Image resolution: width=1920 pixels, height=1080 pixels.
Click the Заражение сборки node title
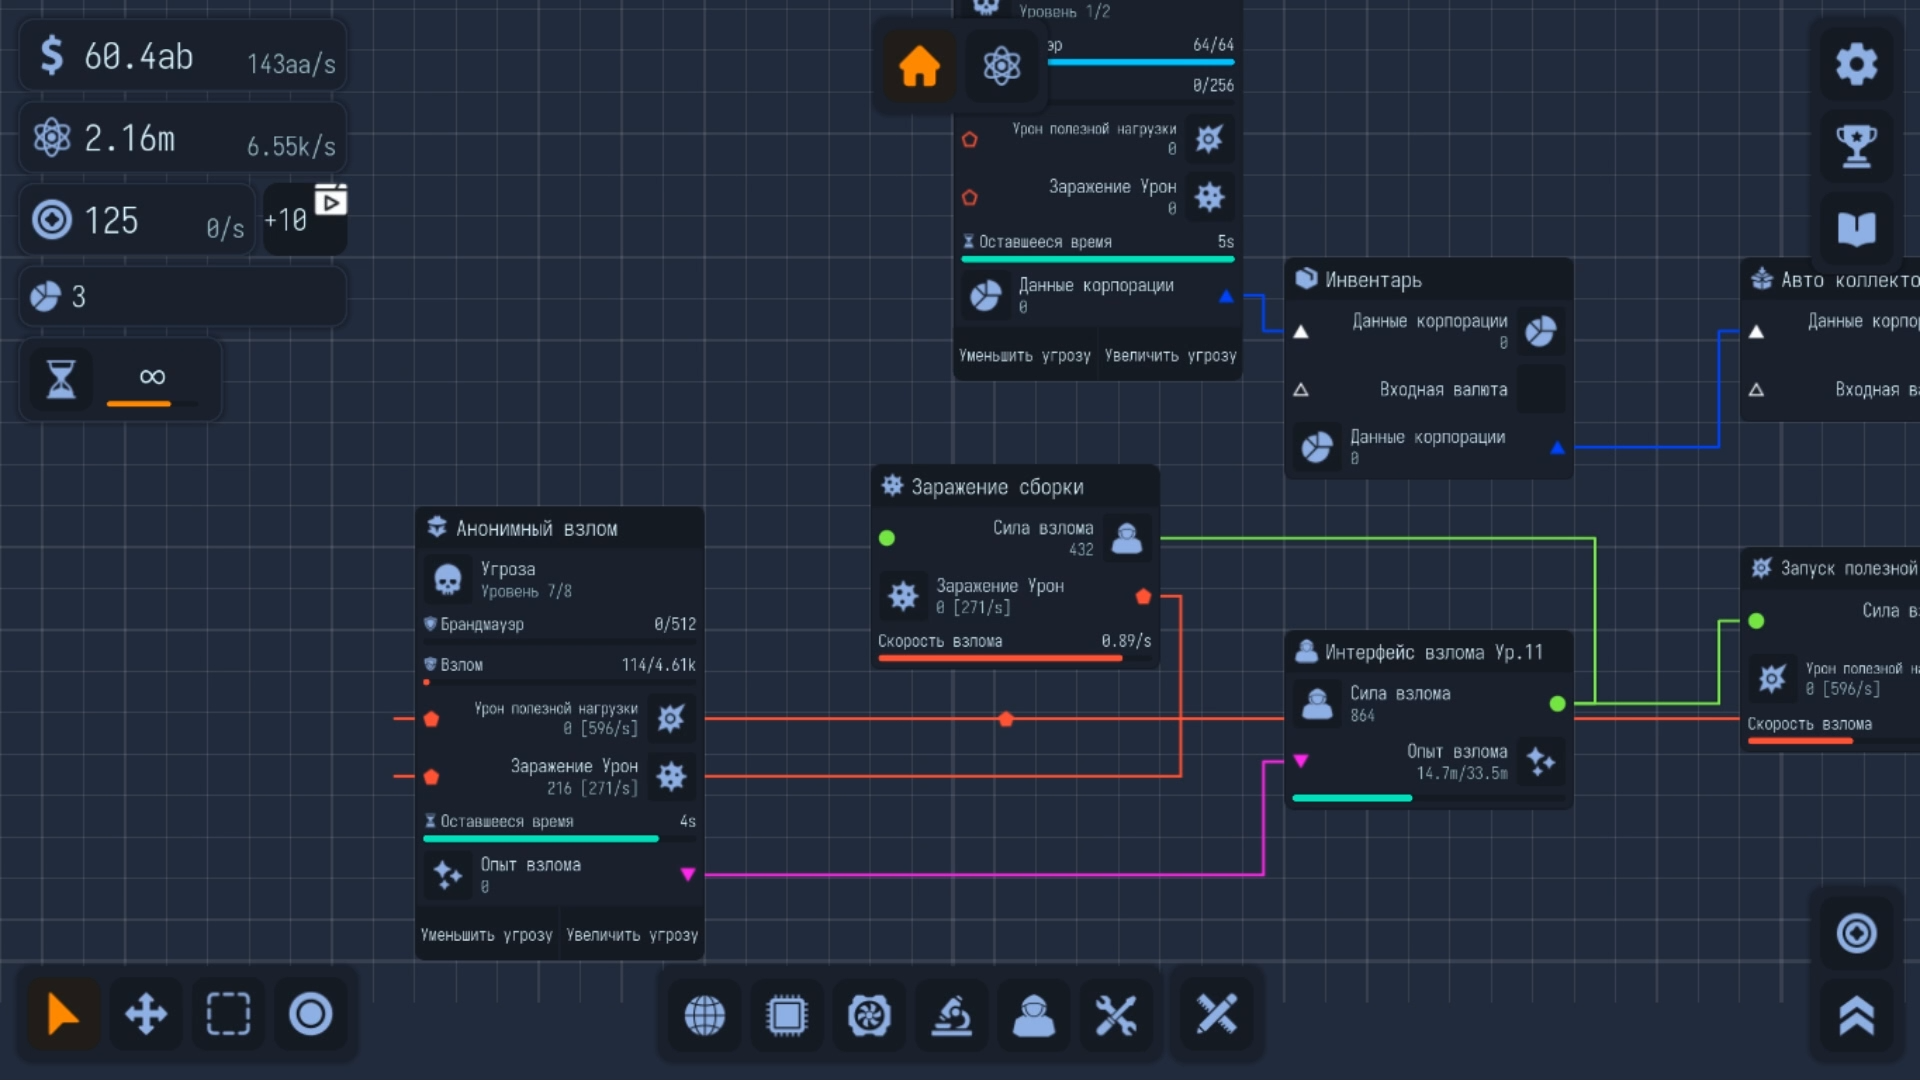997,487
